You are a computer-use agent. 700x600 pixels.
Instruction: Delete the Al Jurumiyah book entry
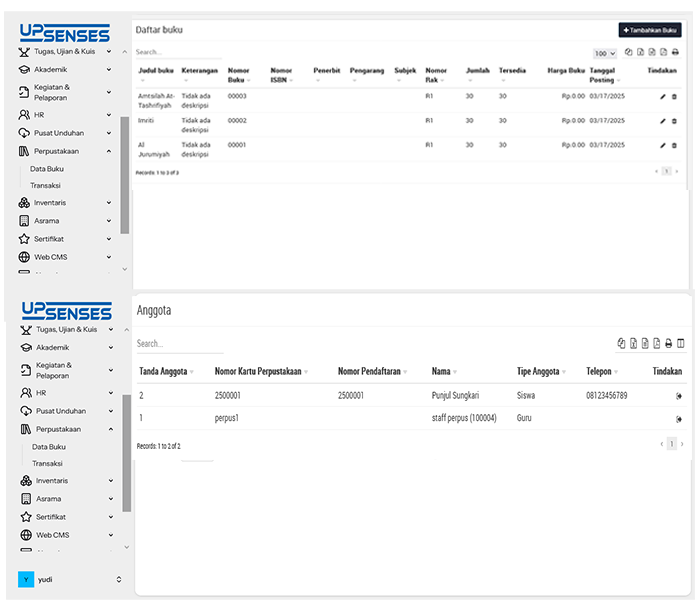click(x=675, y=145)
